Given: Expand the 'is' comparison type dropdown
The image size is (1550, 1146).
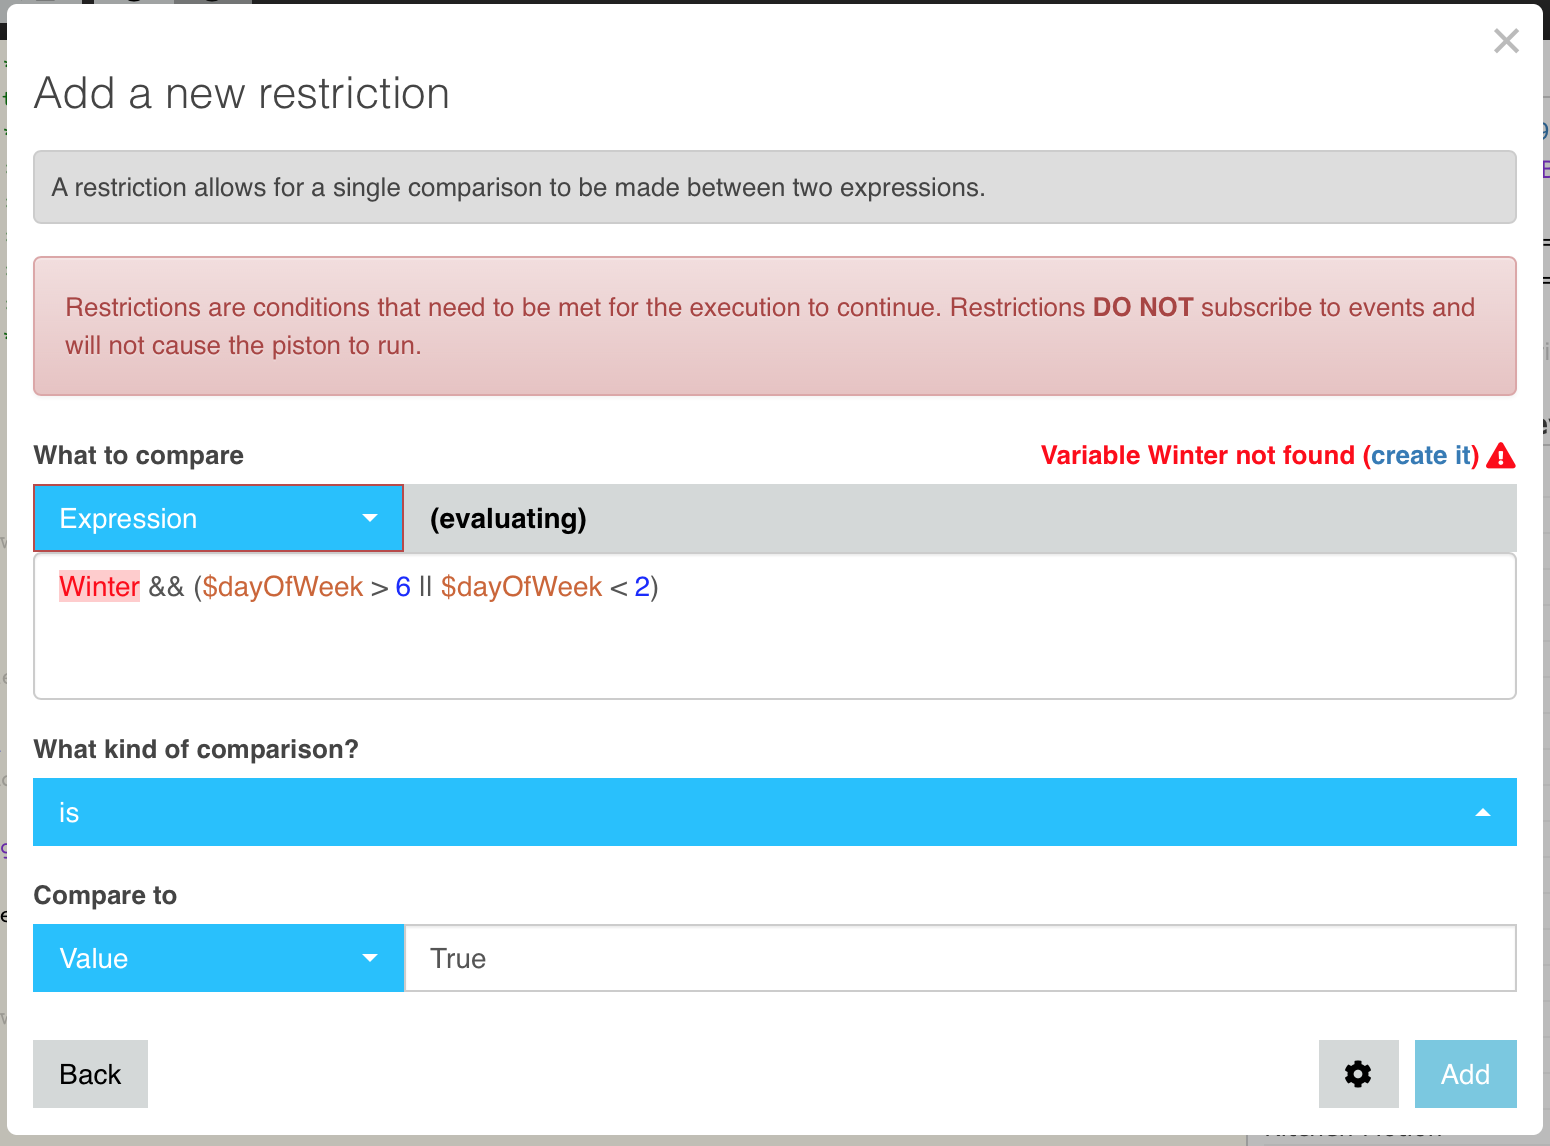Looking at the screenshot, I should click(x=775, y=812).
